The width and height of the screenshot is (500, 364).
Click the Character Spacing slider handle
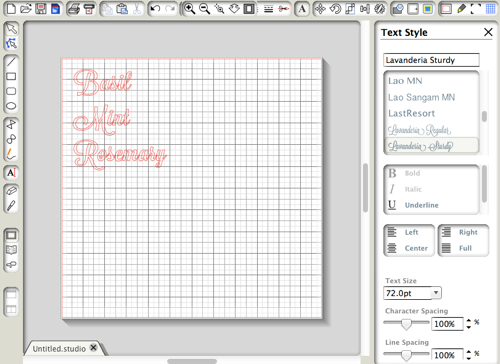click(x=406, y=324)
